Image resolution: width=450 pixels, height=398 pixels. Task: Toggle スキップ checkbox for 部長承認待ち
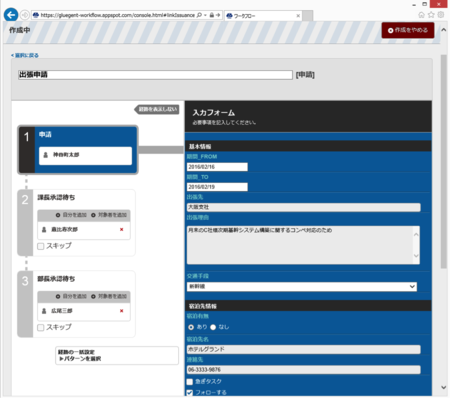[41, 328]
